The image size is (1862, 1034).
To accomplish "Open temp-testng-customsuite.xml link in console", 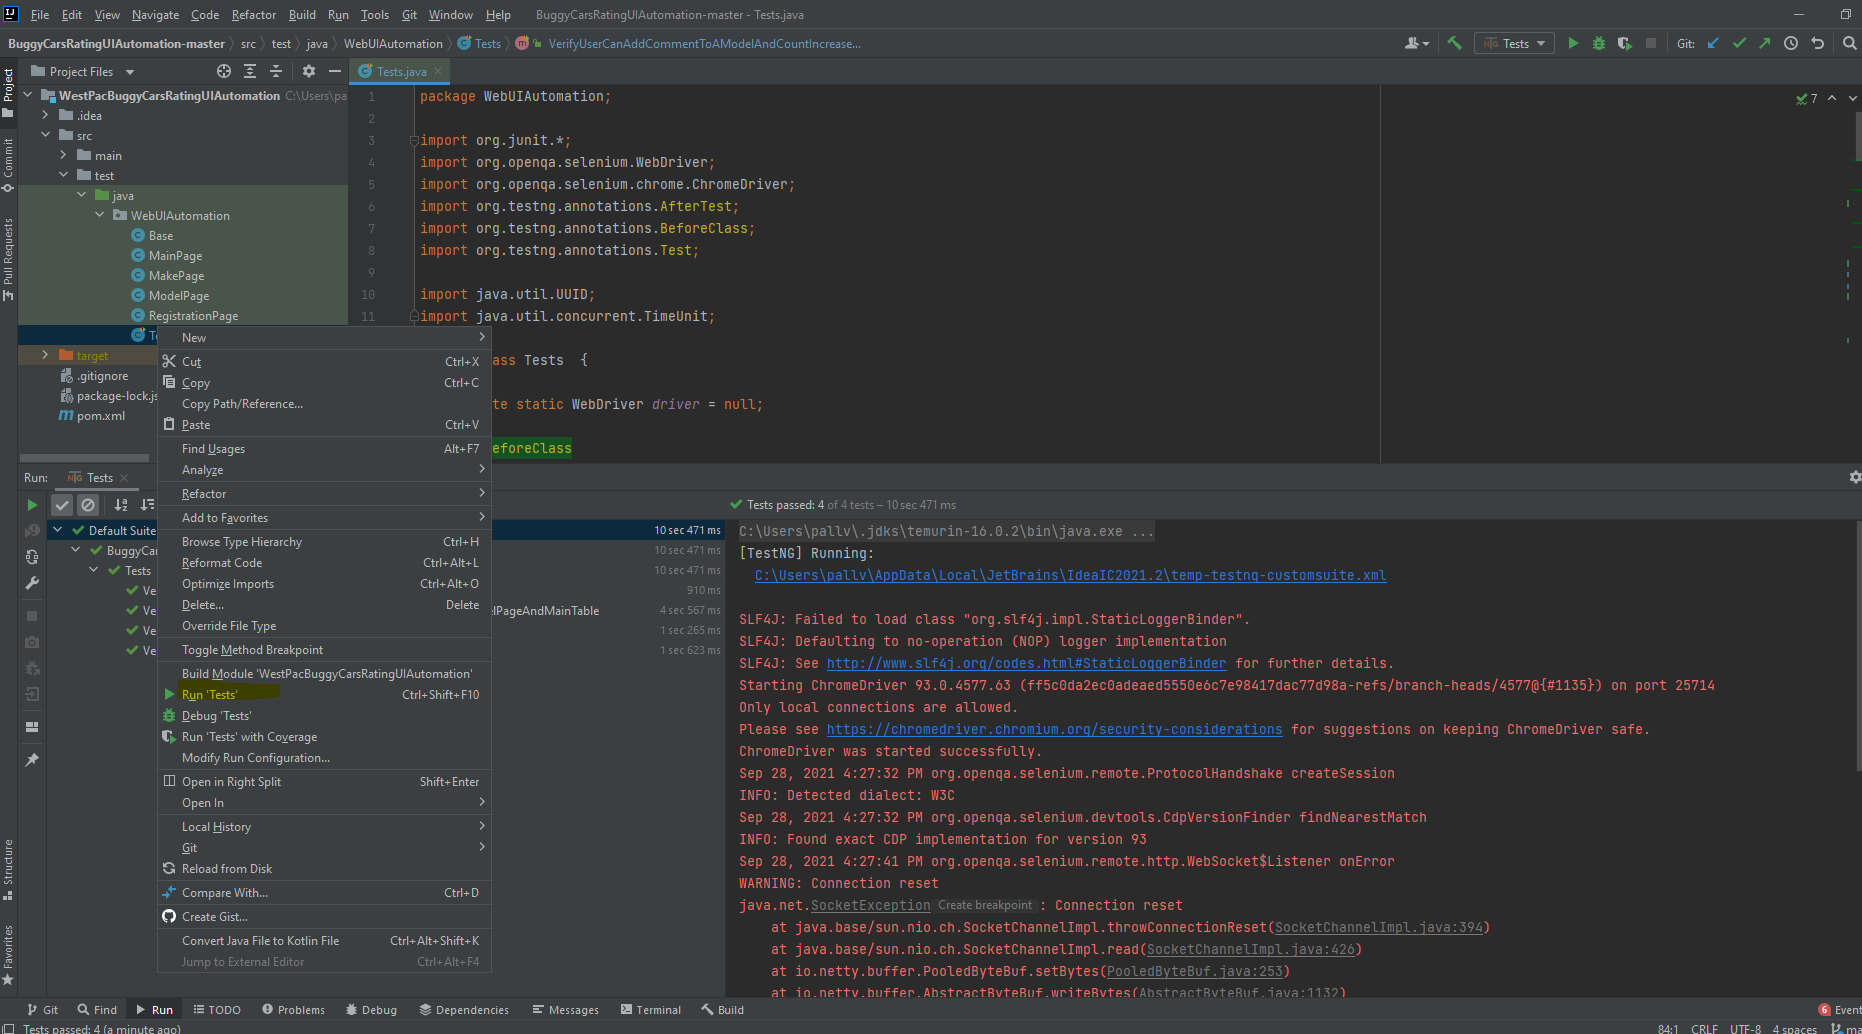I will 1070,575.
